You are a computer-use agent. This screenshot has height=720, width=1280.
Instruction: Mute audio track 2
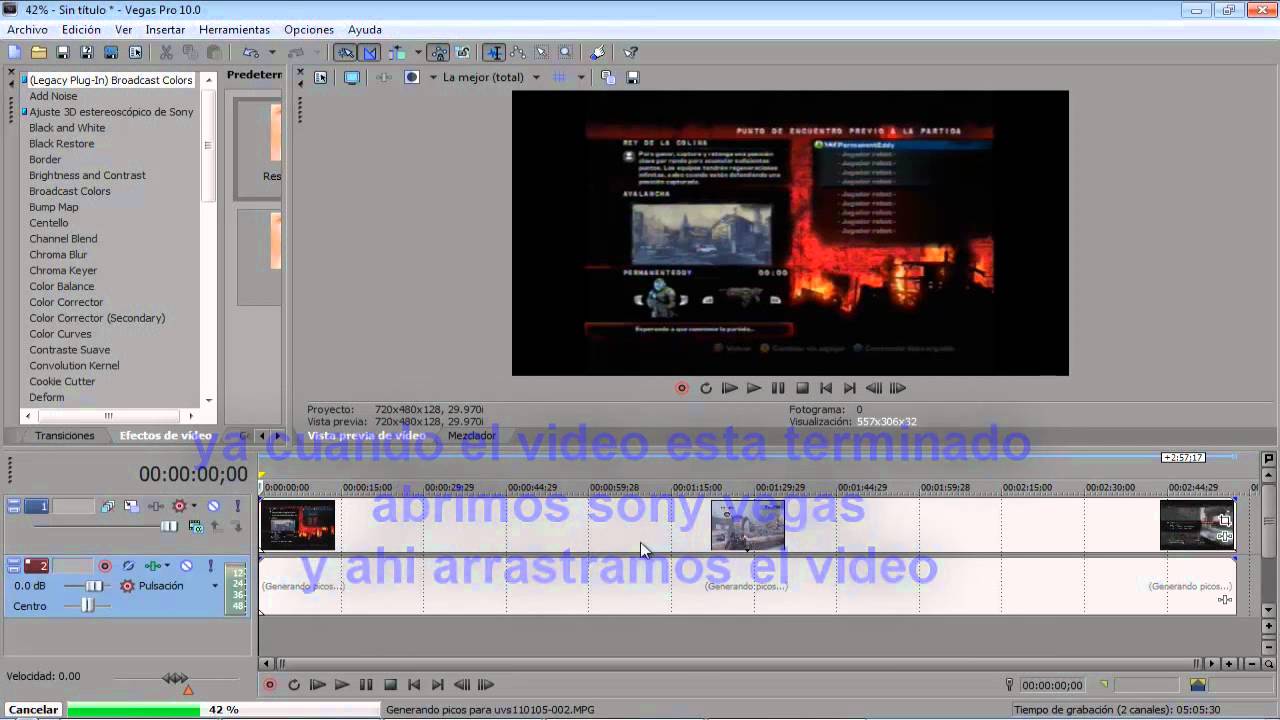[186, 566]
